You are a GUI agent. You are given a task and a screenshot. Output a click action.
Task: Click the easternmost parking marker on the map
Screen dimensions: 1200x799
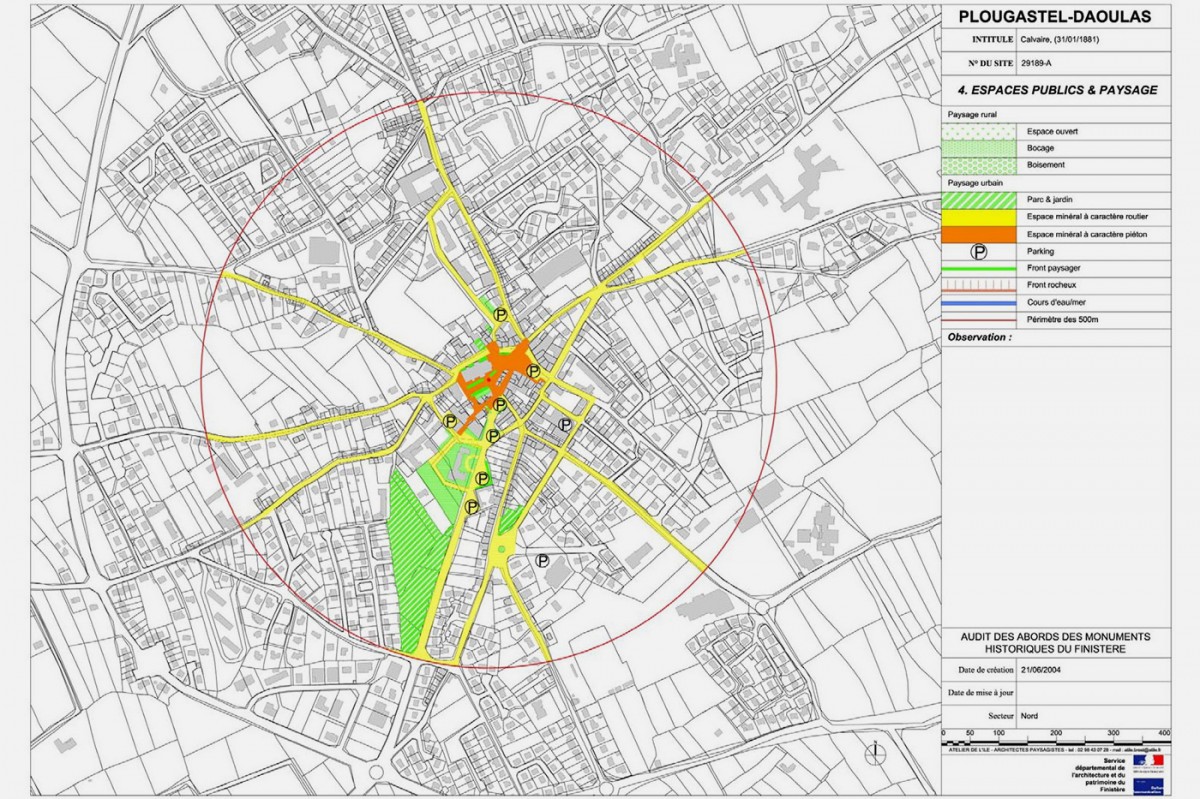[565, 424]
